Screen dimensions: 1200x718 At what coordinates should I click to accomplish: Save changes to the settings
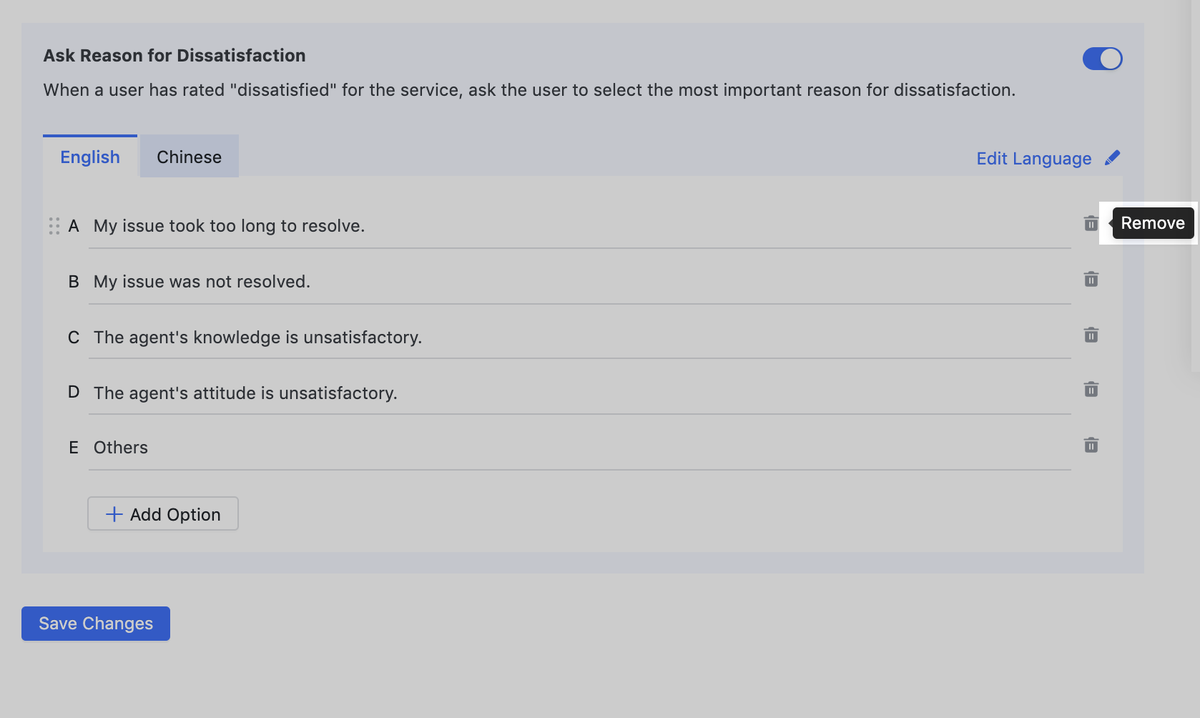pos(96,623)
